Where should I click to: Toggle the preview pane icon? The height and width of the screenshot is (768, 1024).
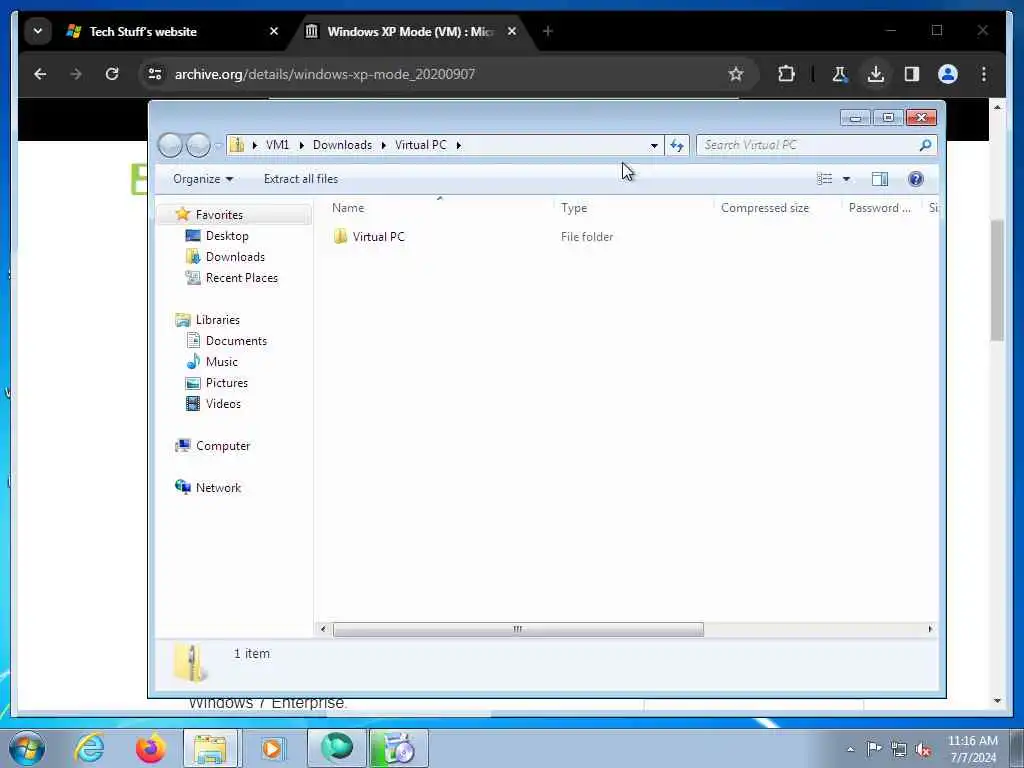click(880, 179)
